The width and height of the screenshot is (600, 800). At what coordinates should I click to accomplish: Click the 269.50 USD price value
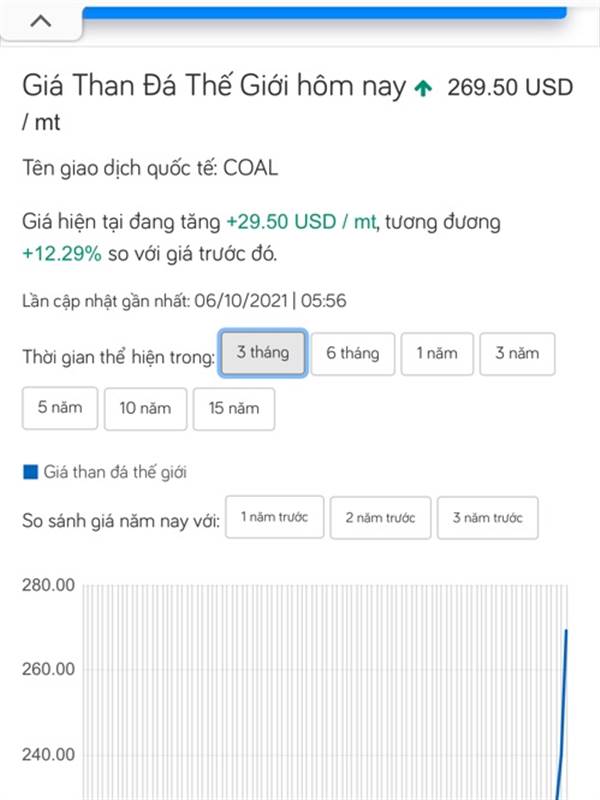point(510,87)
